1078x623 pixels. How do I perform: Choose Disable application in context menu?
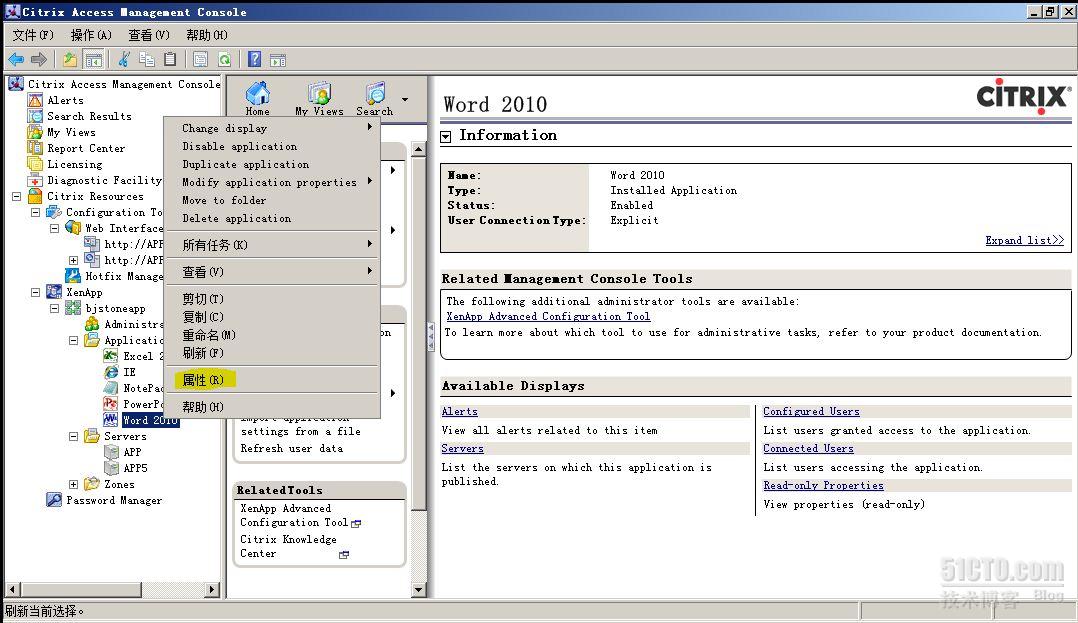(x=272, y=146)
